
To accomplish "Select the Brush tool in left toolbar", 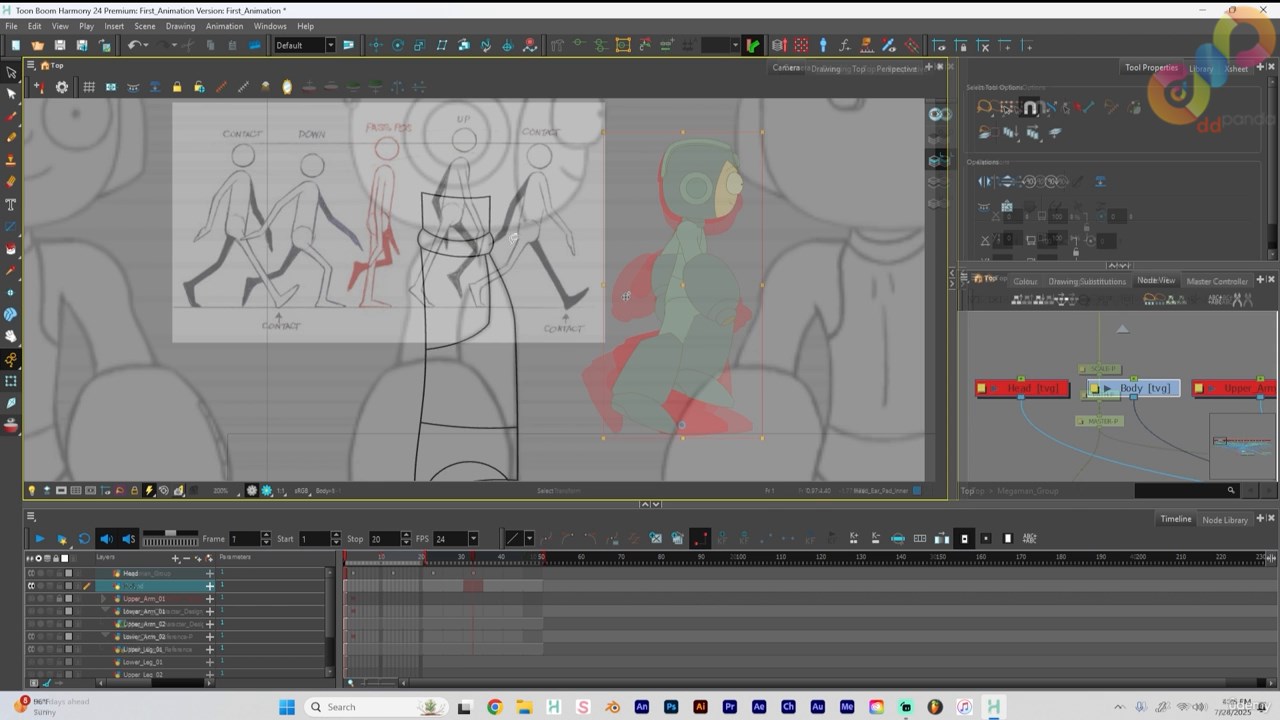I will 12,116.
